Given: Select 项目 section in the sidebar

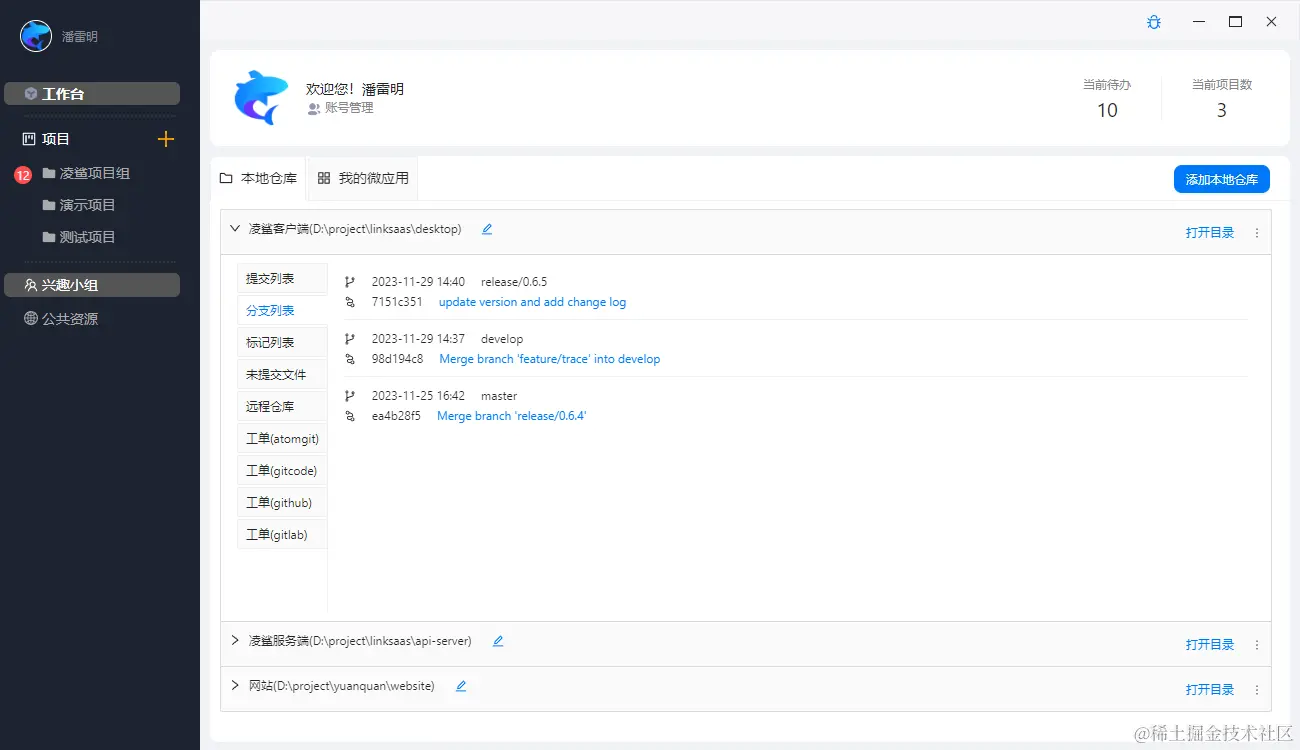Looking at the screenshot, I should [56, 139].
